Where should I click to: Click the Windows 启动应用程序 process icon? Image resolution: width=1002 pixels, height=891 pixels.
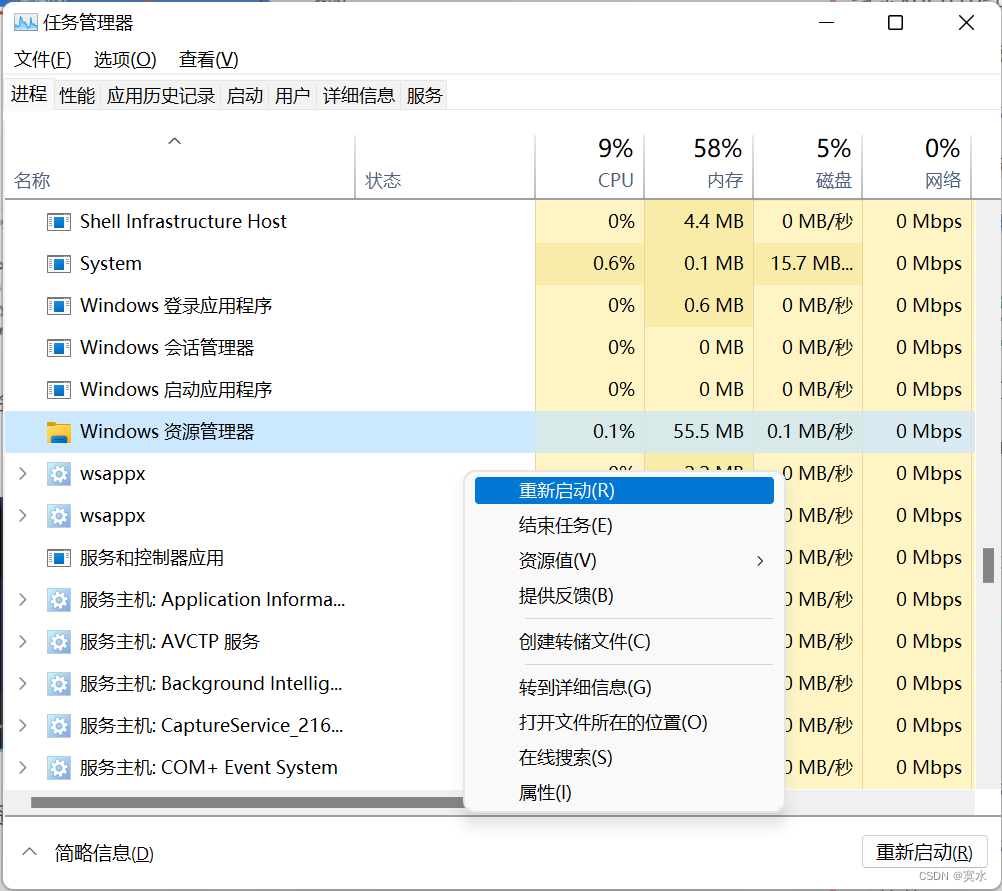pos(59,390)
